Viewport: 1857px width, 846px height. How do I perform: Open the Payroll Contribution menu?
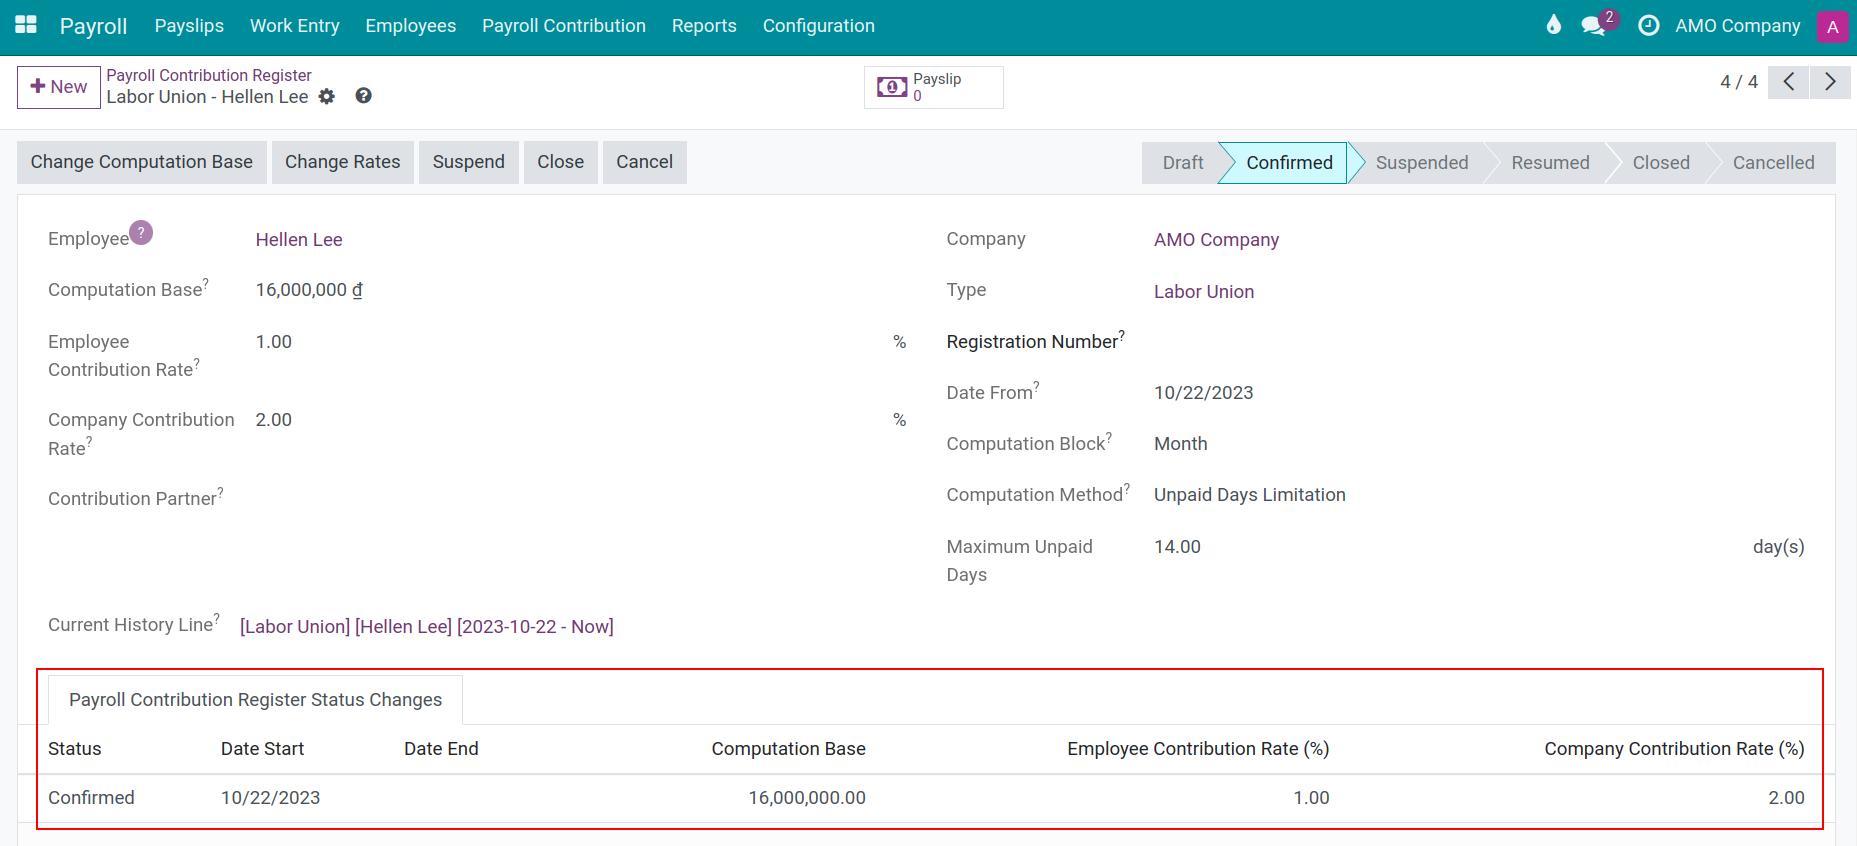pyautogui.click(x=564, y=26)
